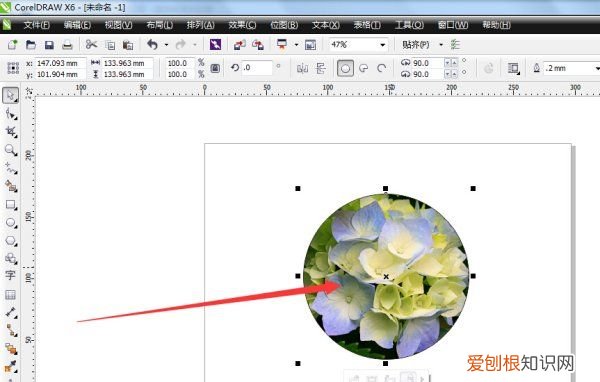Click the Undo arrow

152,45
